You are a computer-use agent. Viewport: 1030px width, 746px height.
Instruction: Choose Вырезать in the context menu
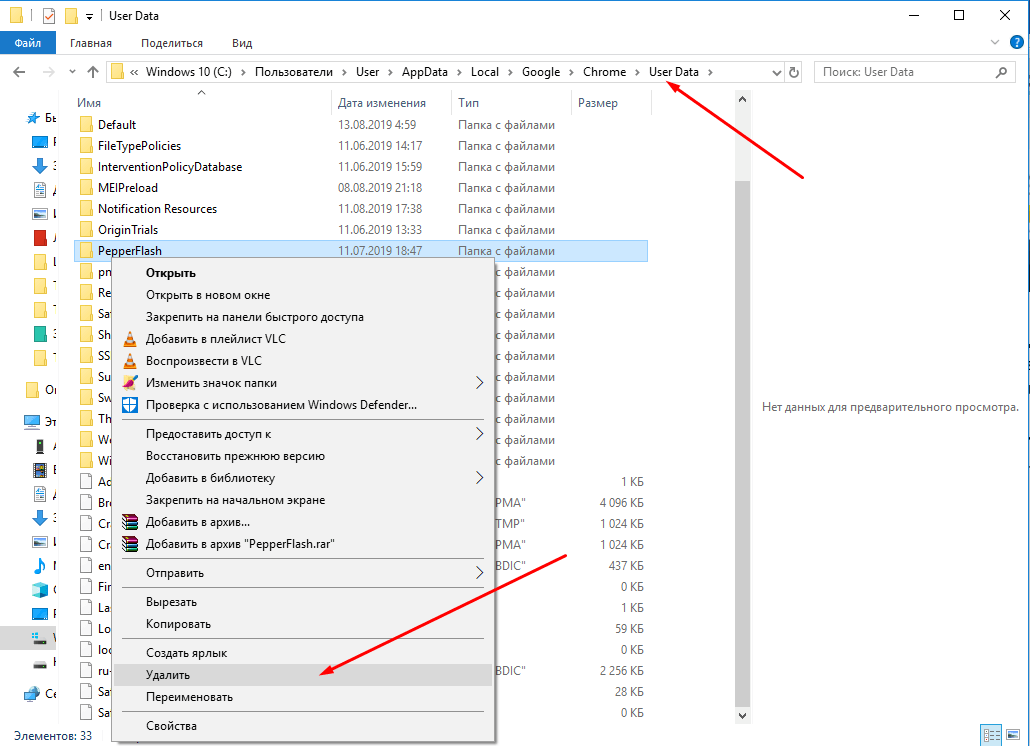pyautogui.click(x=303, y=602)
